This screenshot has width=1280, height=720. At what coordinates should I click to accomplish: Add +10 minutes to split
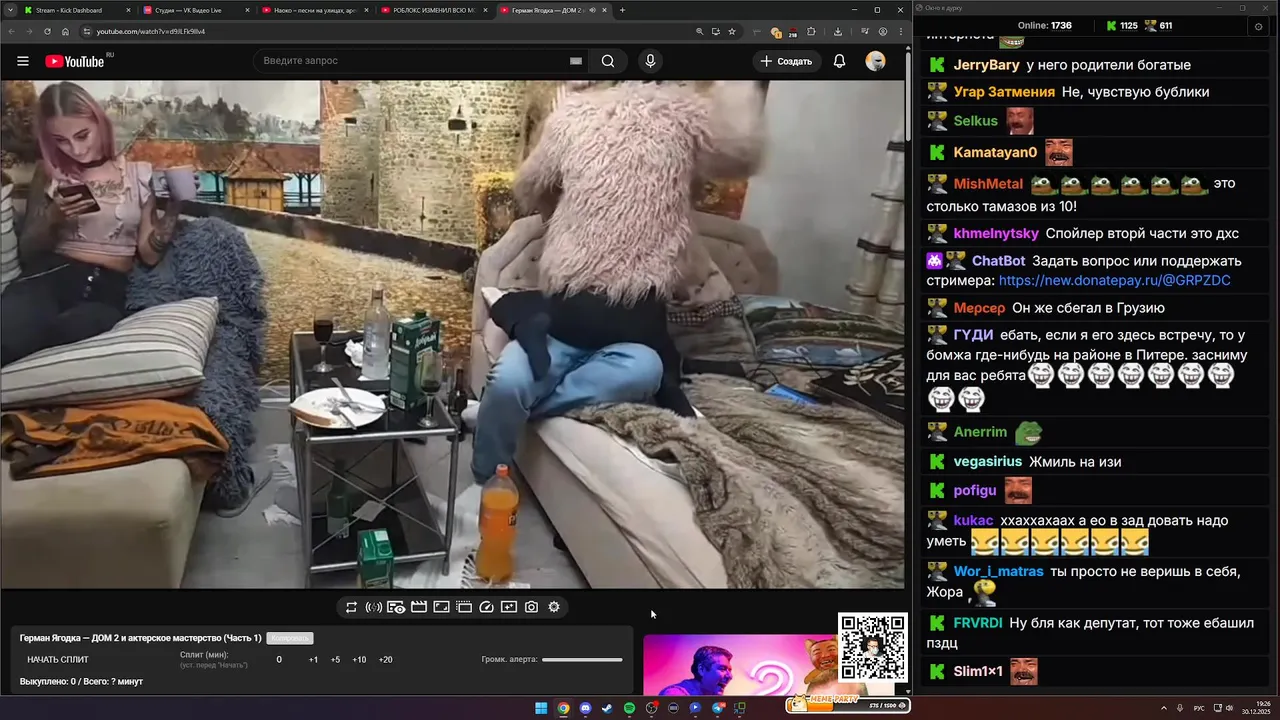coord(359,660)
